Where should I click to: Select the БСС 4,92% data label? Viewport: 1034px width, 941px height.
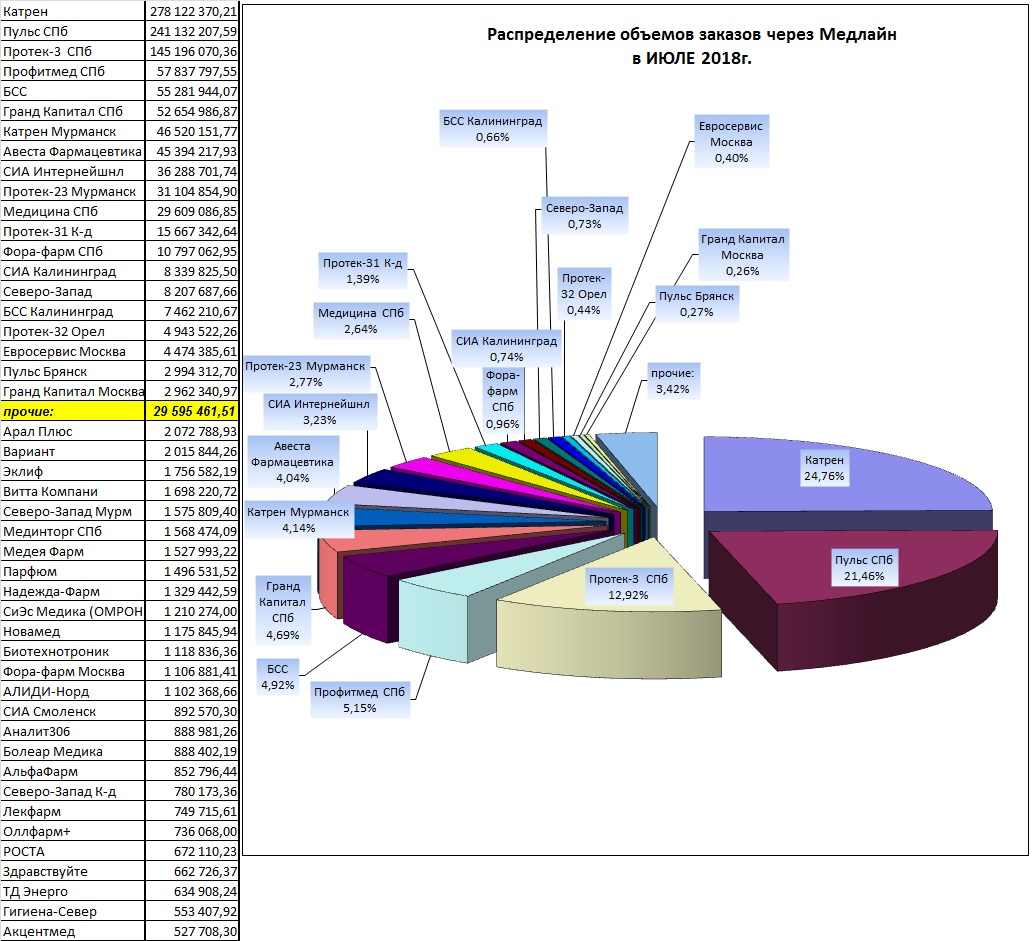click(x=278, y=677)
